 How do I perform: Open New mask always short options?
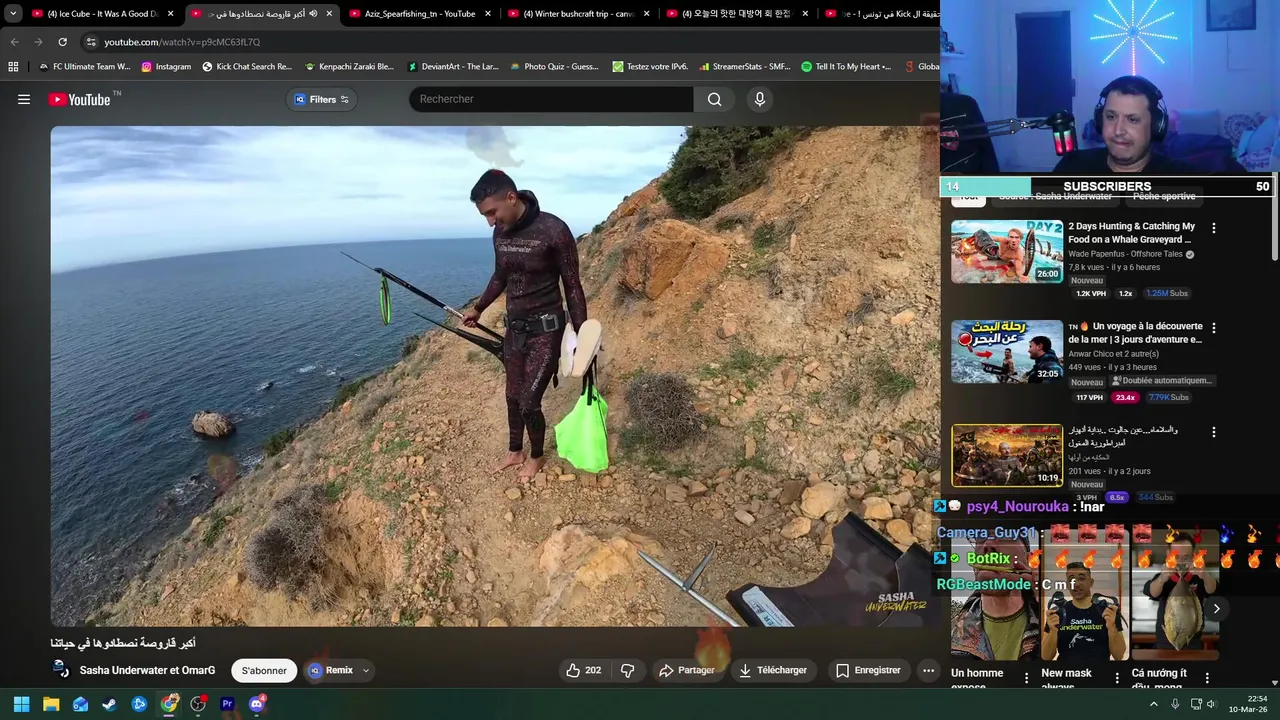tap(1117, 678)
